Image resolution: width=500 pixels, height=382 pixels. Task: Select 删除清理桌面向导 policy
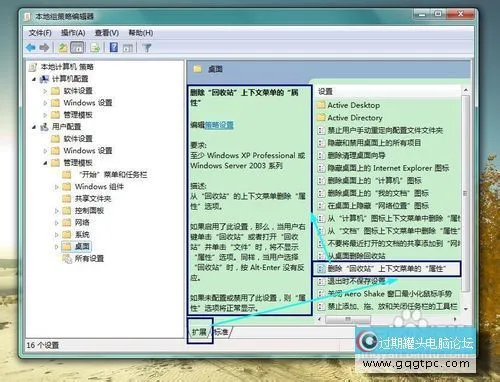356,156
